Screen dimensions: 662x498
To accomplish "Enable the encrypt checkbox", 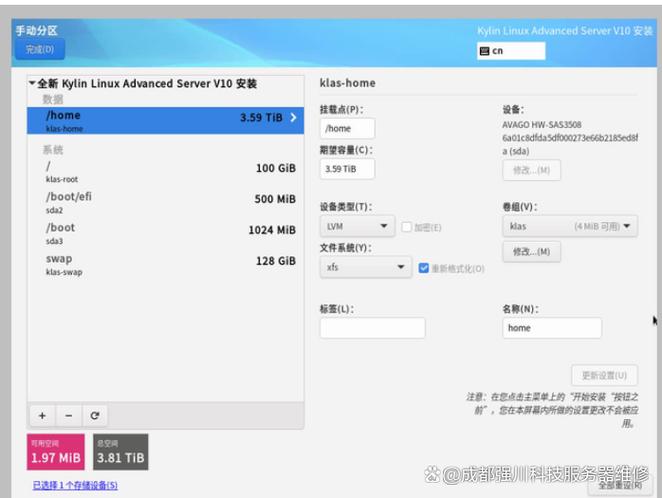I will coord(407,227).
